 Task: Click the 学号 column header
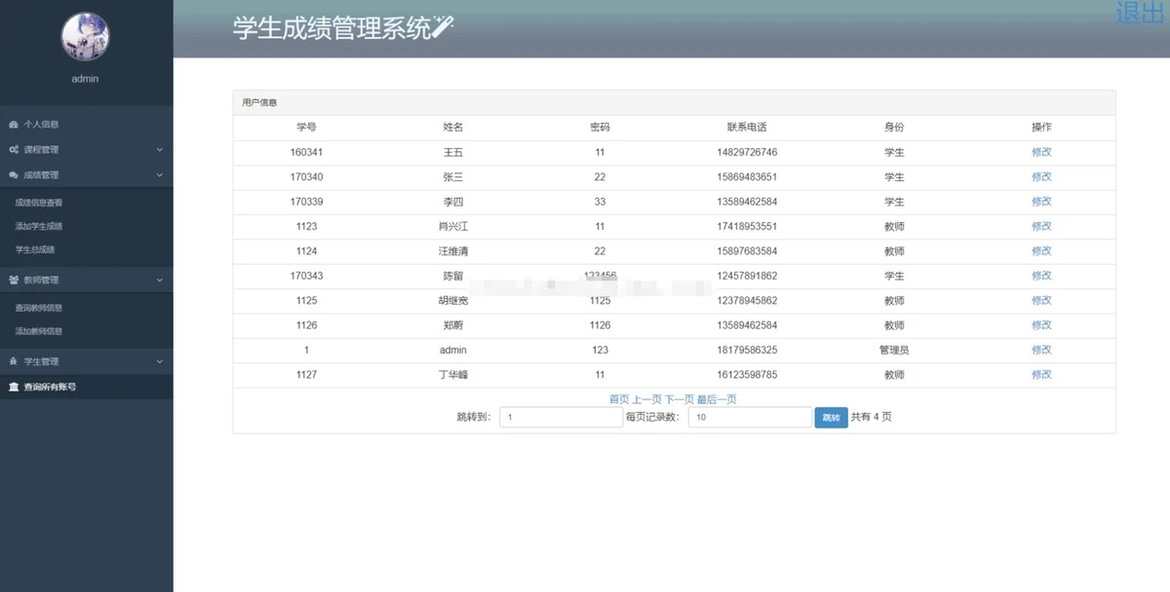point(307,128)
